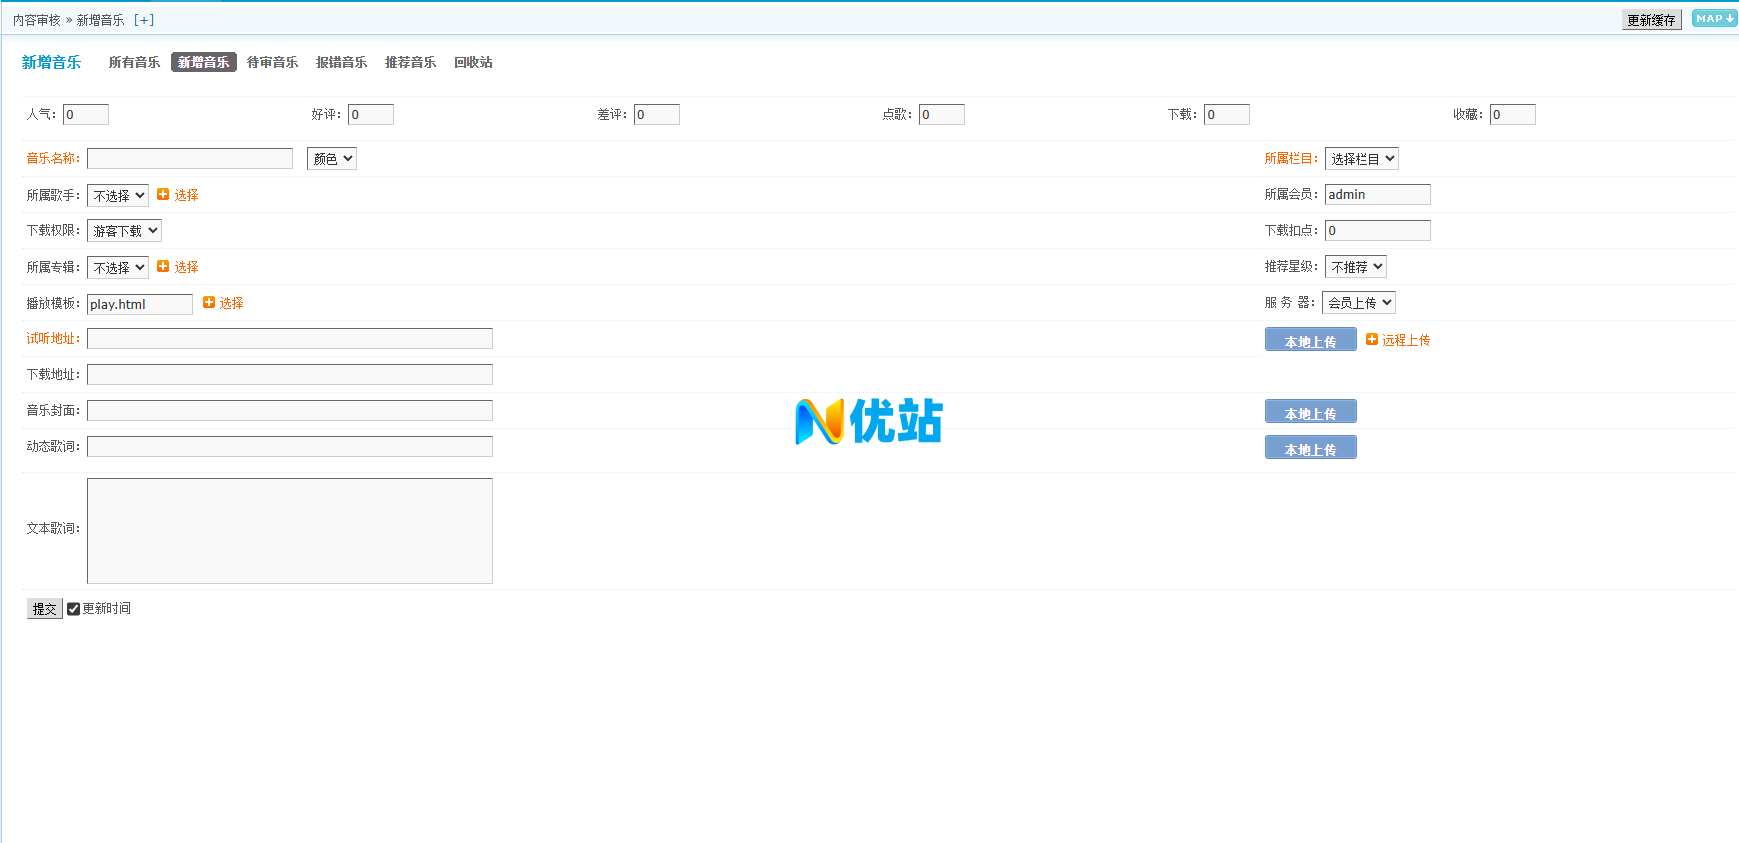Toggle the 更新时间 checkbox

point(73,609)
